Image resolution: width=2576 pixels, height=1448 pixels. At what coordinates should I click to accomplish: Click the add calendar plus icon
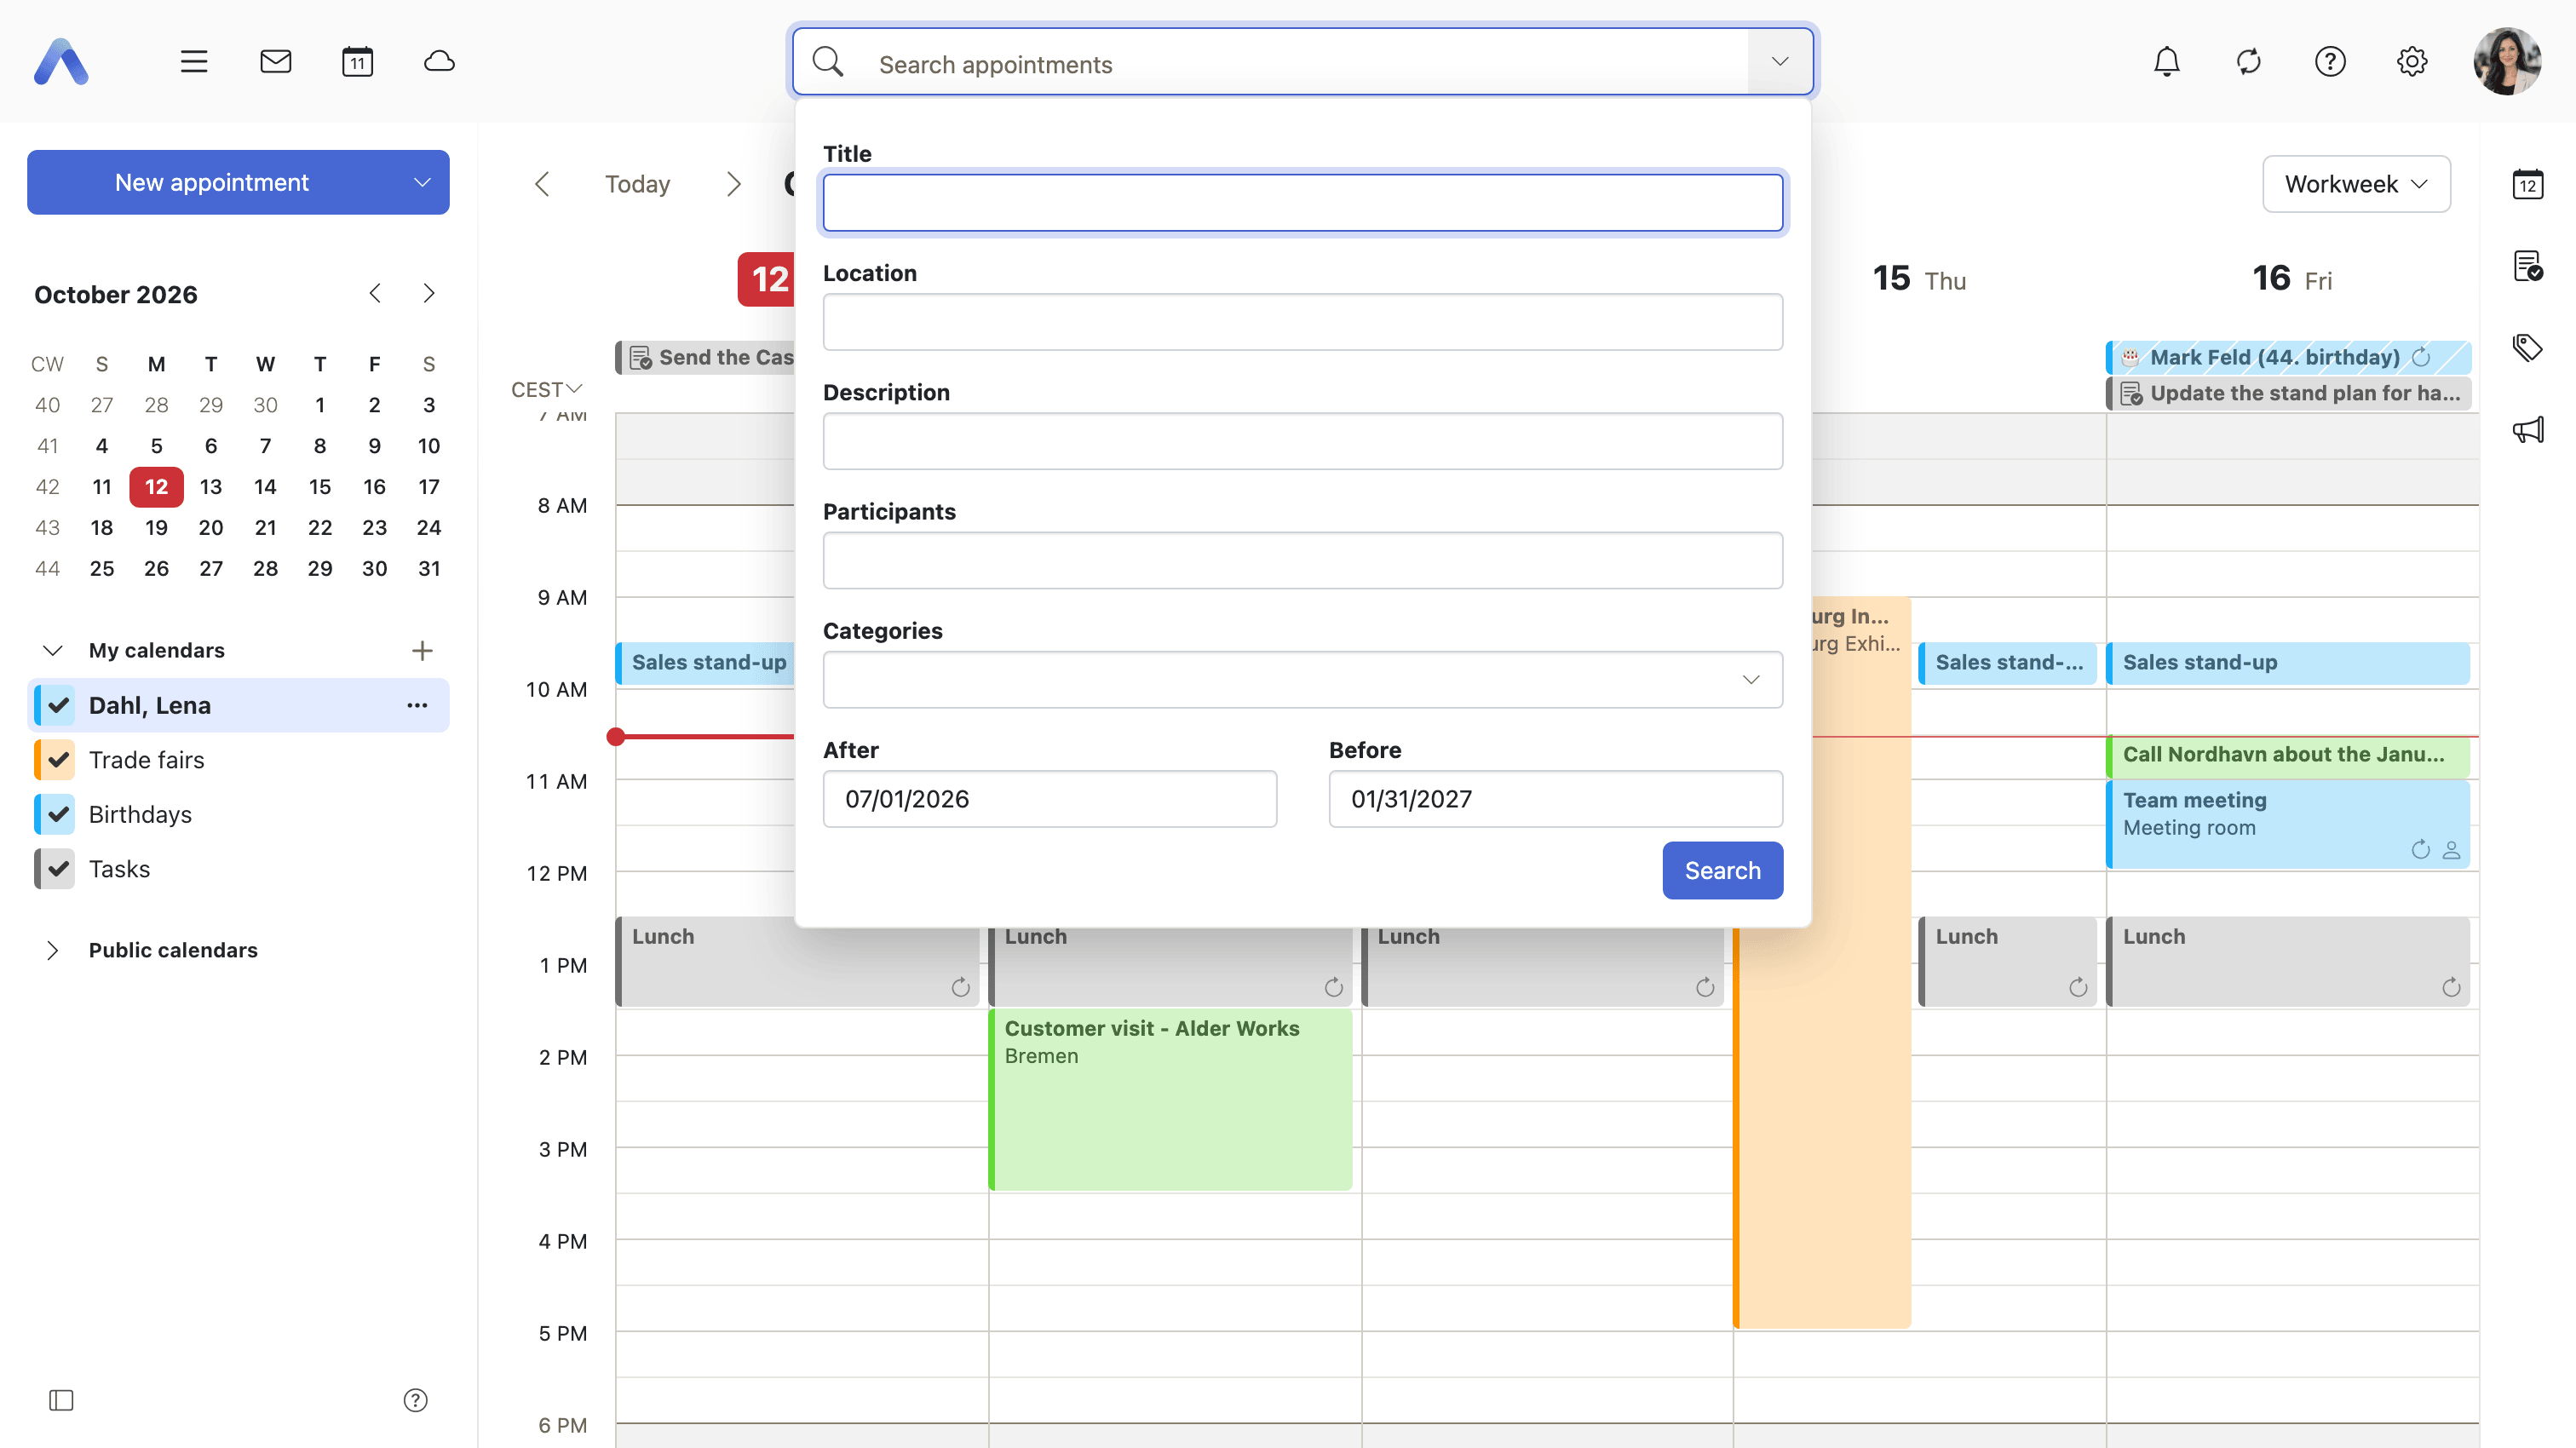pyautogui.click(x=422, y=651)
